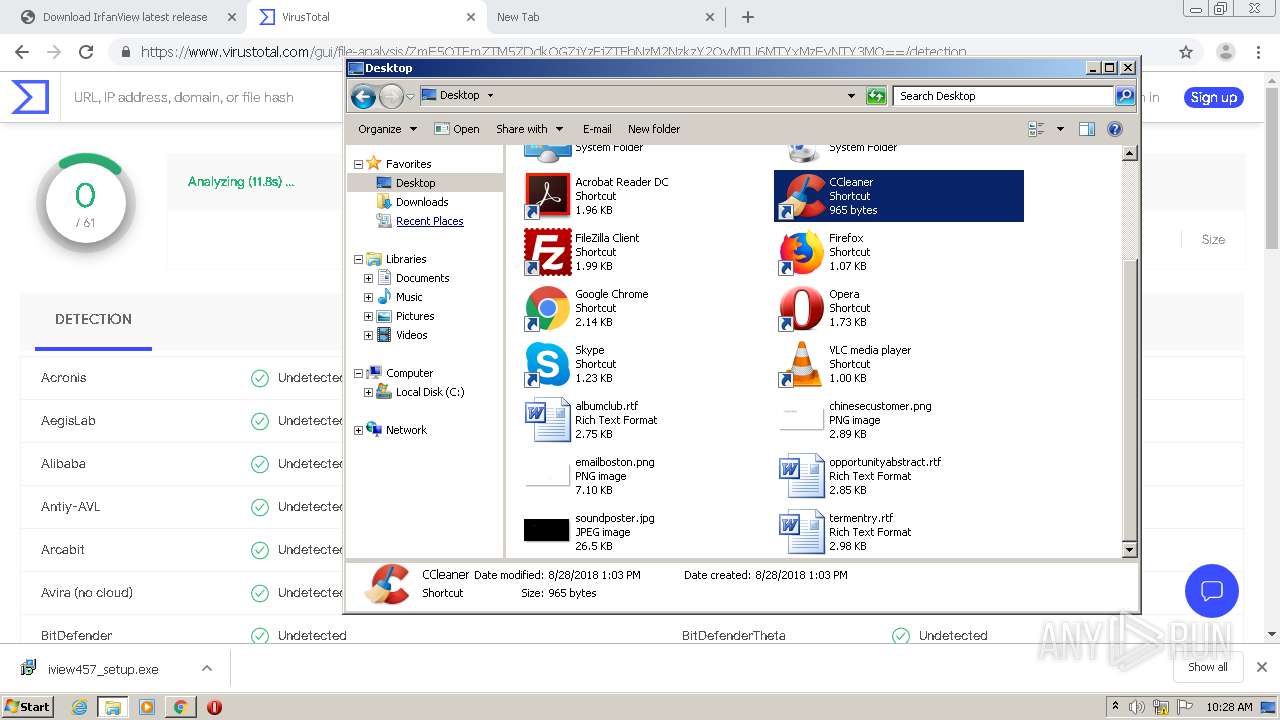The height and width of the screenshot is (720, 1280).
Task: Expand the Local Disk (C:) node
Action: 368,392
